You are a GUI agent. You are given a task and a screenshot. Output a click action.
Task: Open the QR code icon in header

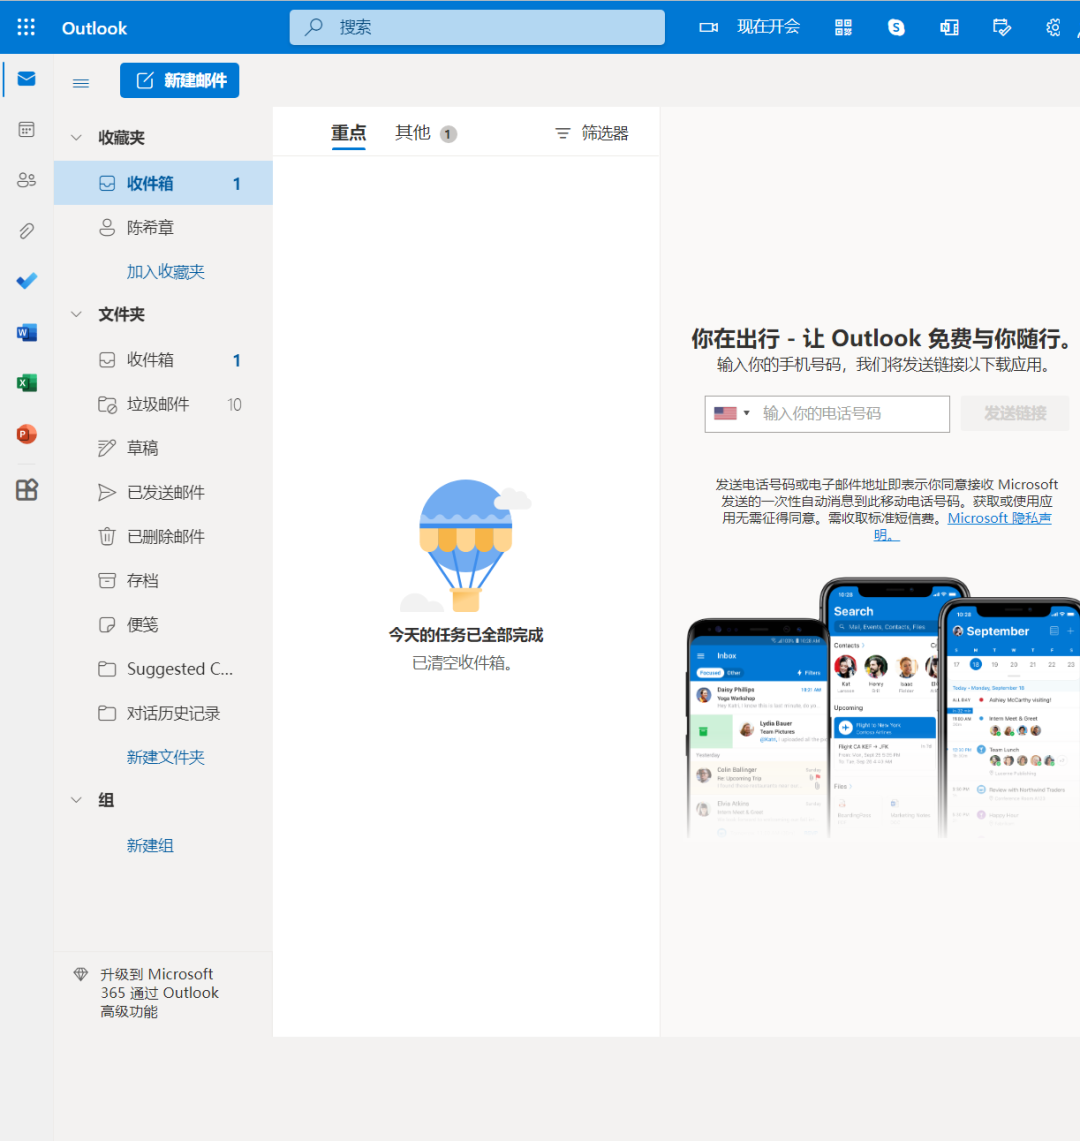point(843,28)
